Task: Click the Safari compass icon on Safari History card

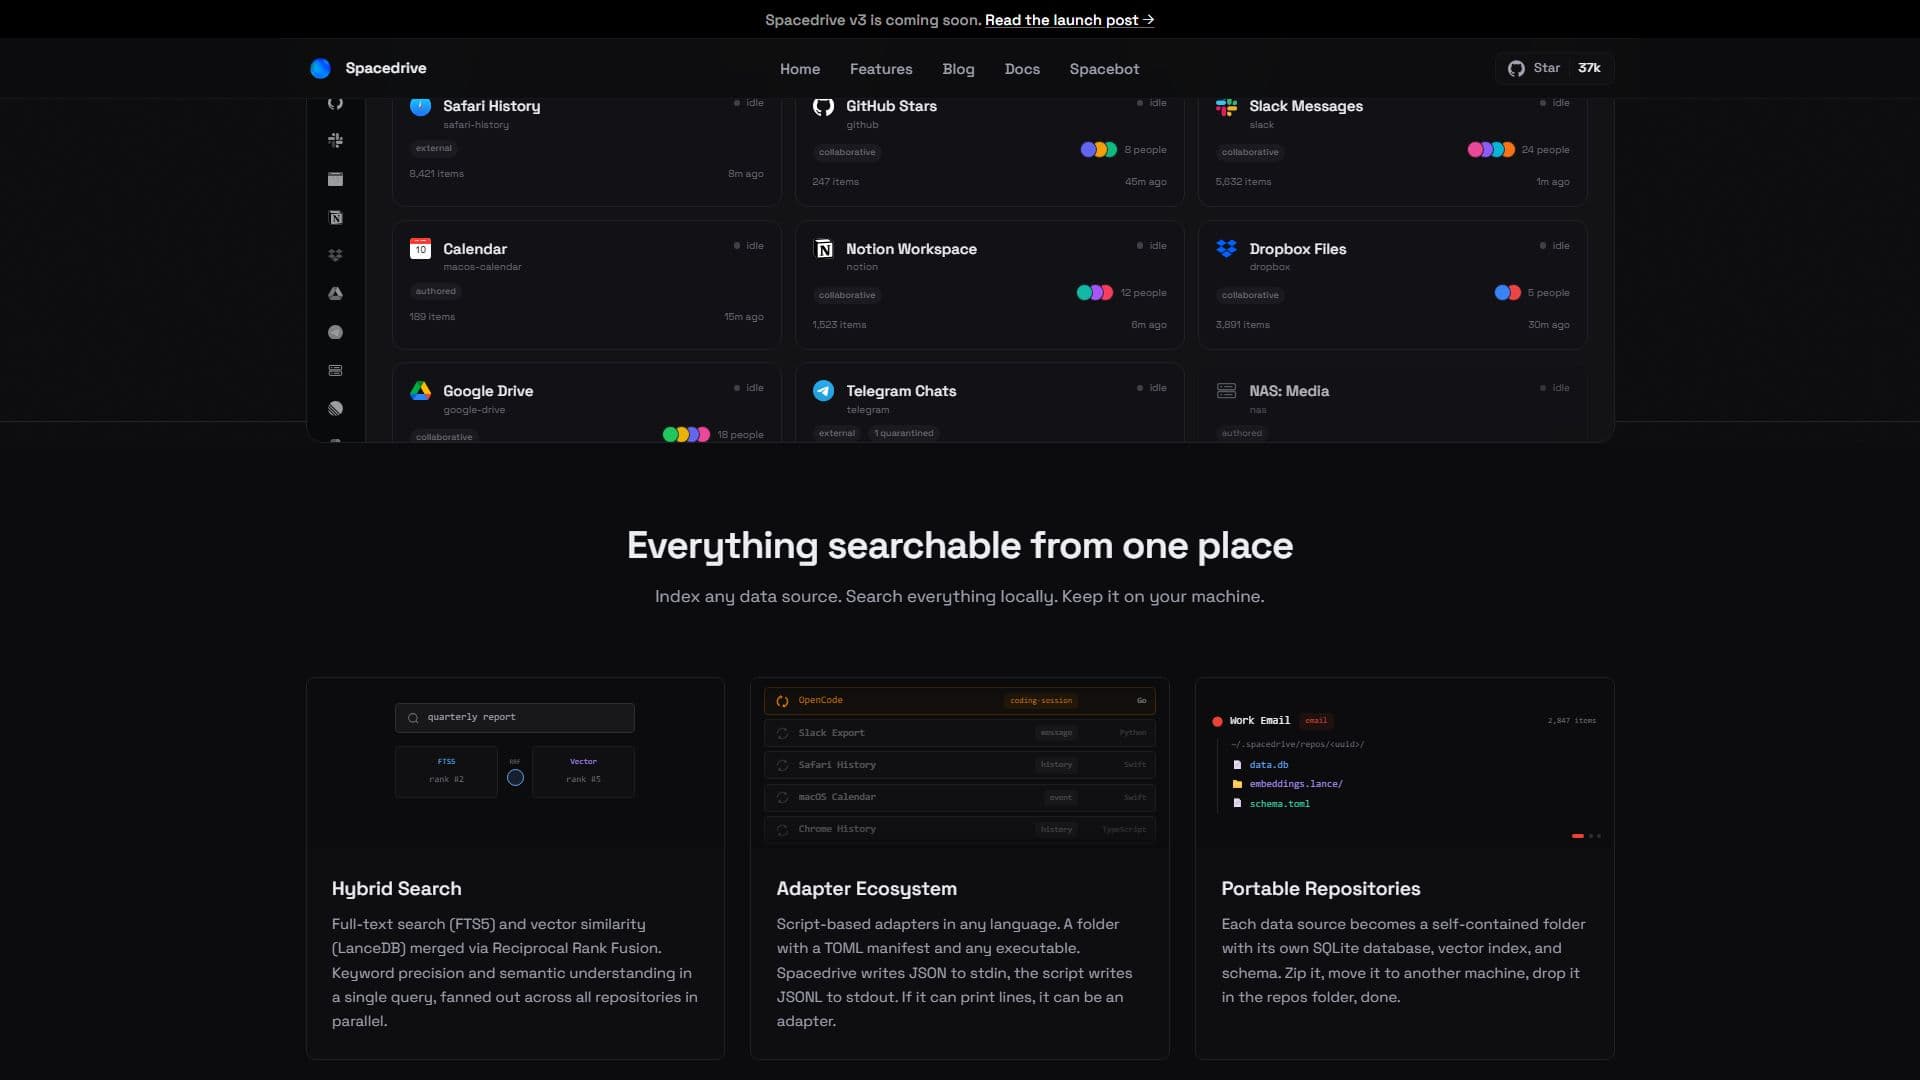Action: (420, 107)
